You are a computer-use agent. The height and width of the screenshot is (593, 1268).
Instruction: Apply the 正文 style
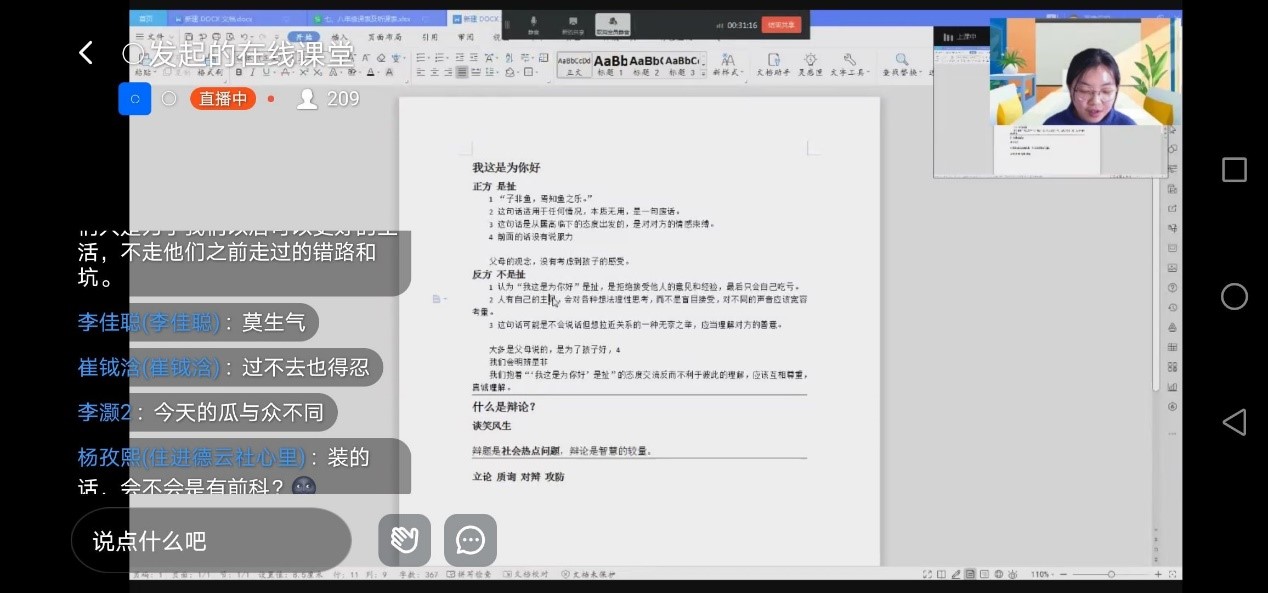(573, 65)
